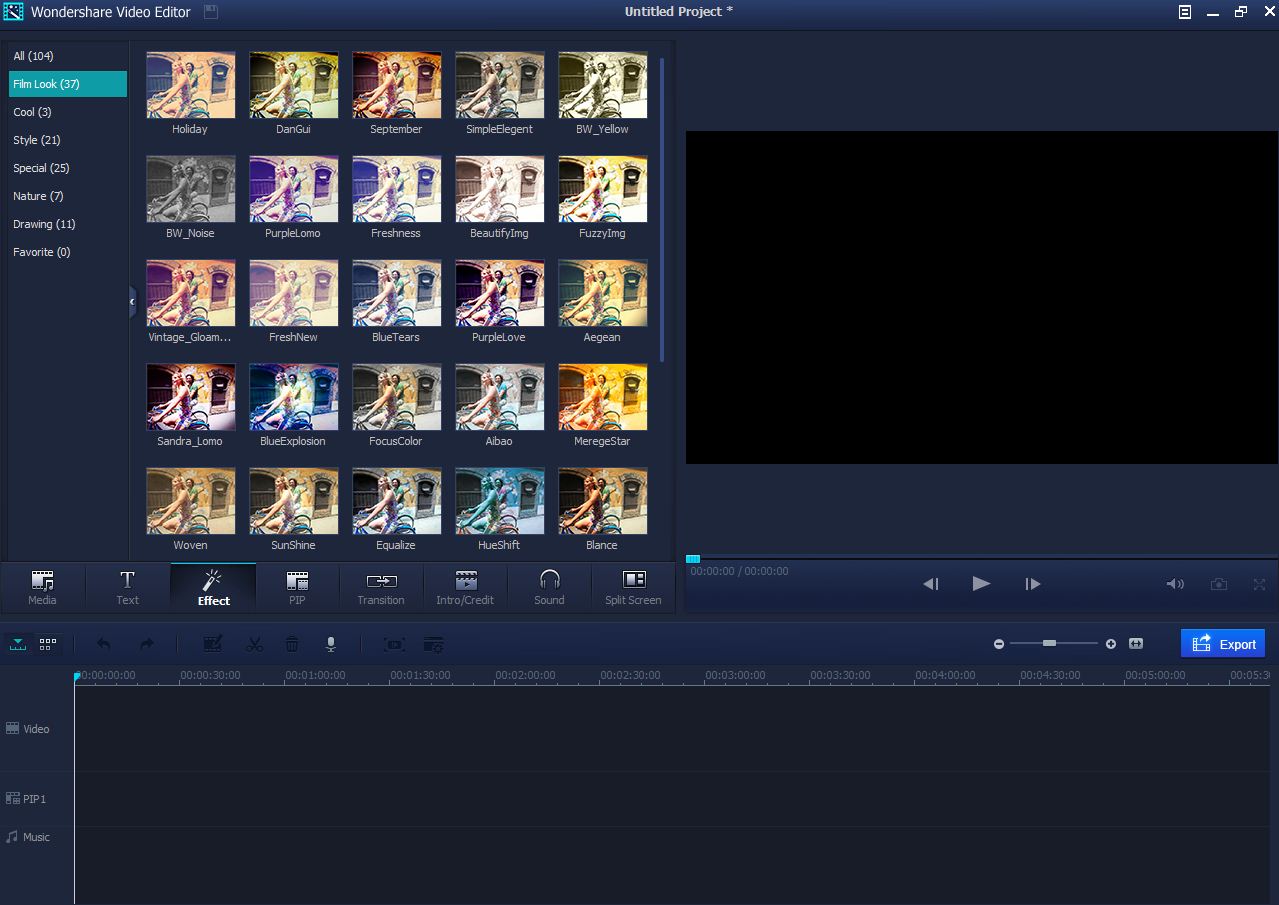Viewport: 1279px width, 905px height.
Task: Click the plus button to zoom into the timeline
Action: click(1110, 644)
